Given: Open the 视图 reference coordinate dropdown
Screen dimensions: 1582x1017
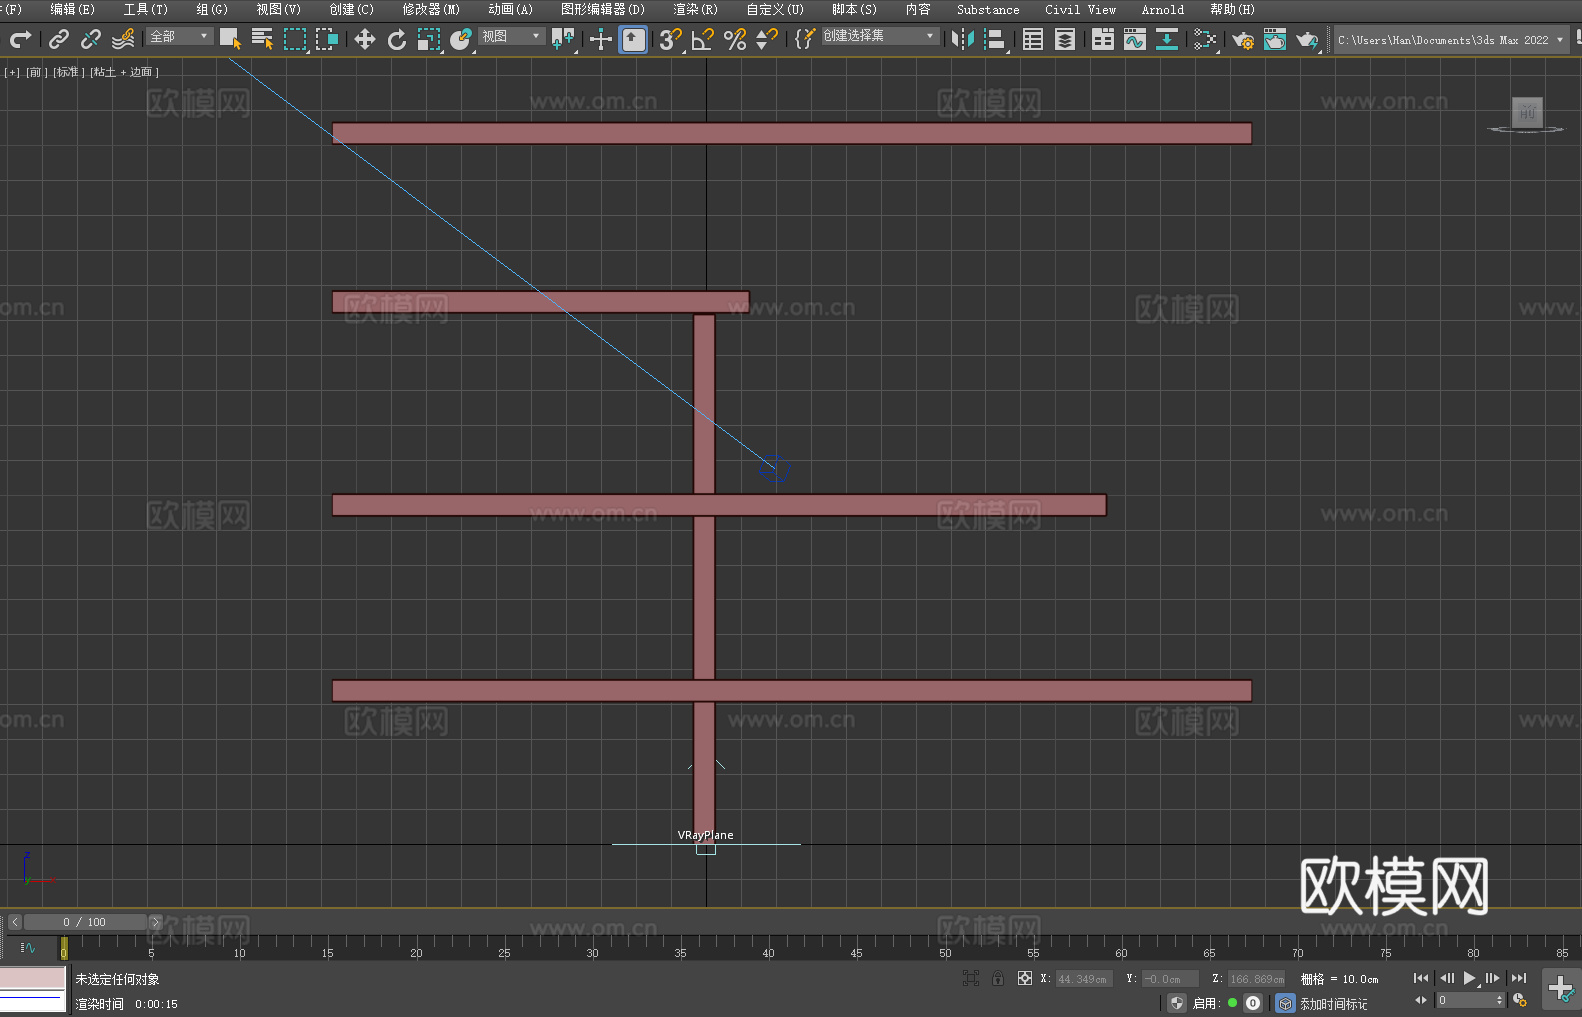Looking at the screenshot, I should 511,36.
